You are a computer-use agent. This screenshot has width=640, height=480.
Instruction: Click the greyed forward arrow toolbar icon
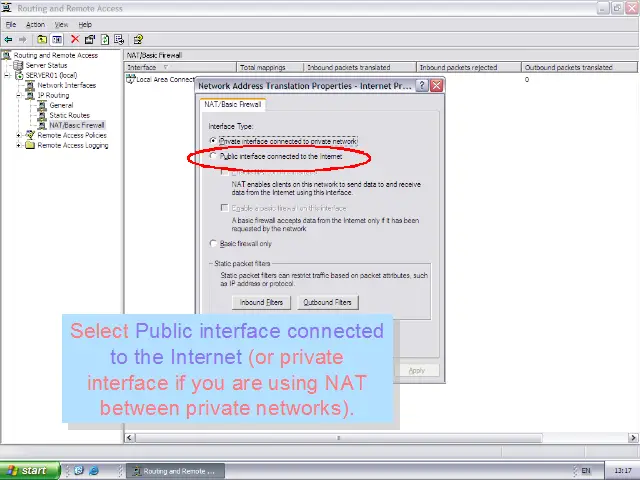22,40
